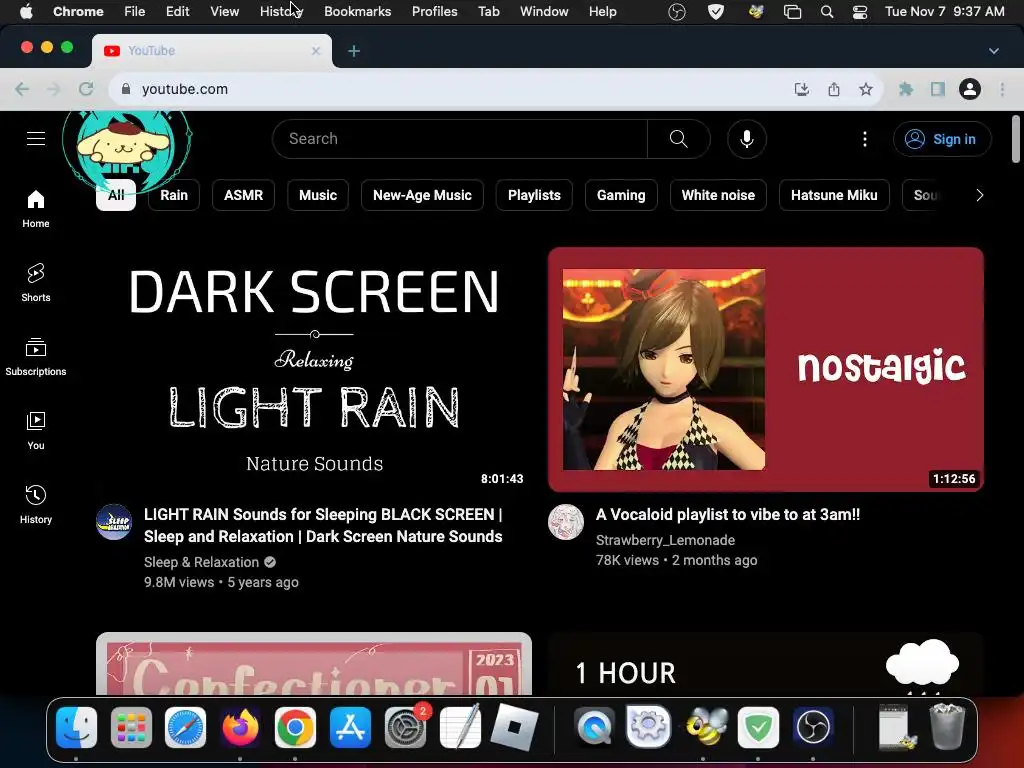This screenshot has width=1024, height=768.
Task: Bookmark this page with star icon
Action: tap(865, 89)
